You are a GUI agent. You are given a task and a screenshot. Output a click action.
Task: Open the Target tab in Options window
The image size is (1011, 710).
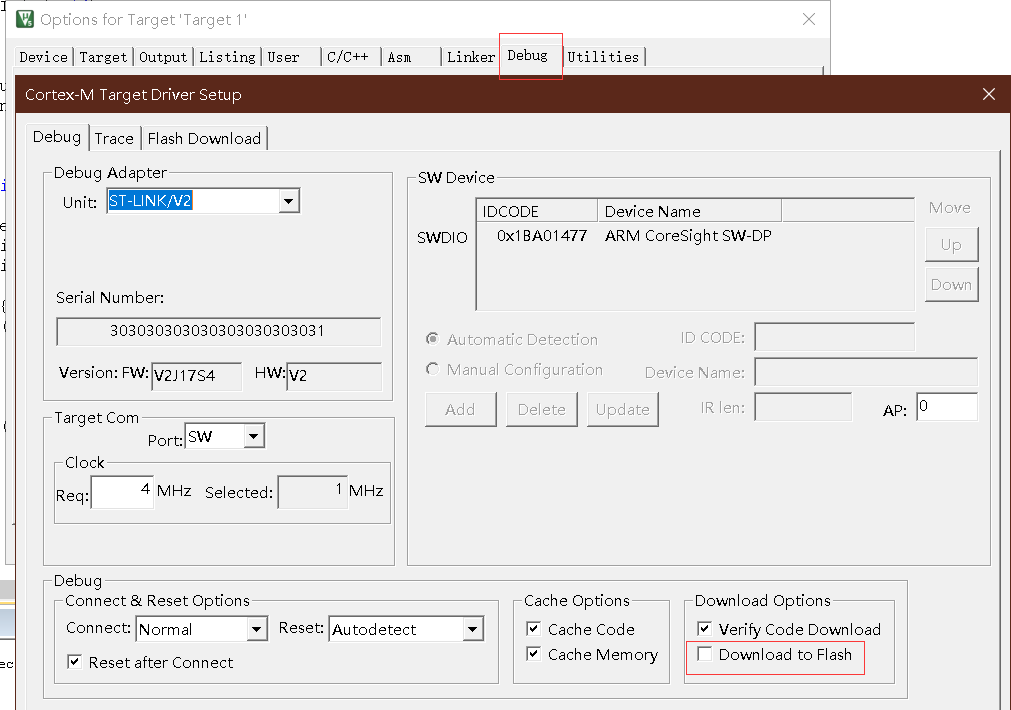tap(103, 57)
